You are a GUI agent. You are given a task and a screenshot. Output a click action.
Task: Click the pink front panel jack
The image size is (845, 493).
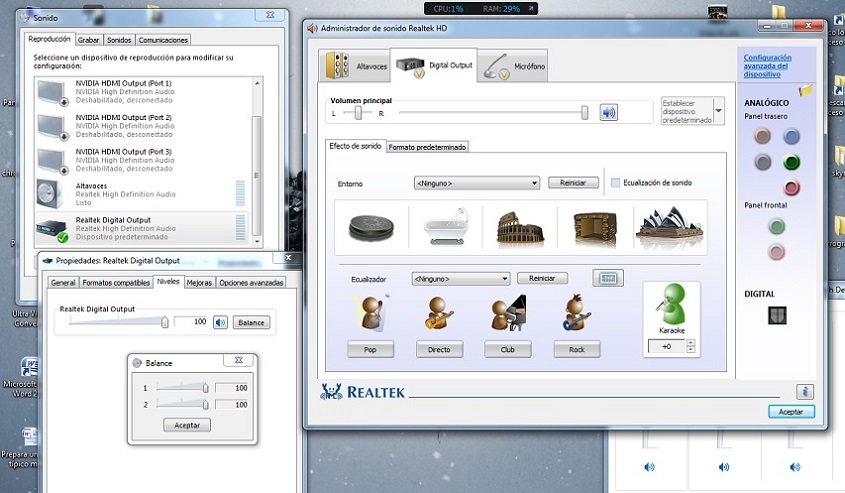tap(776, 252)
